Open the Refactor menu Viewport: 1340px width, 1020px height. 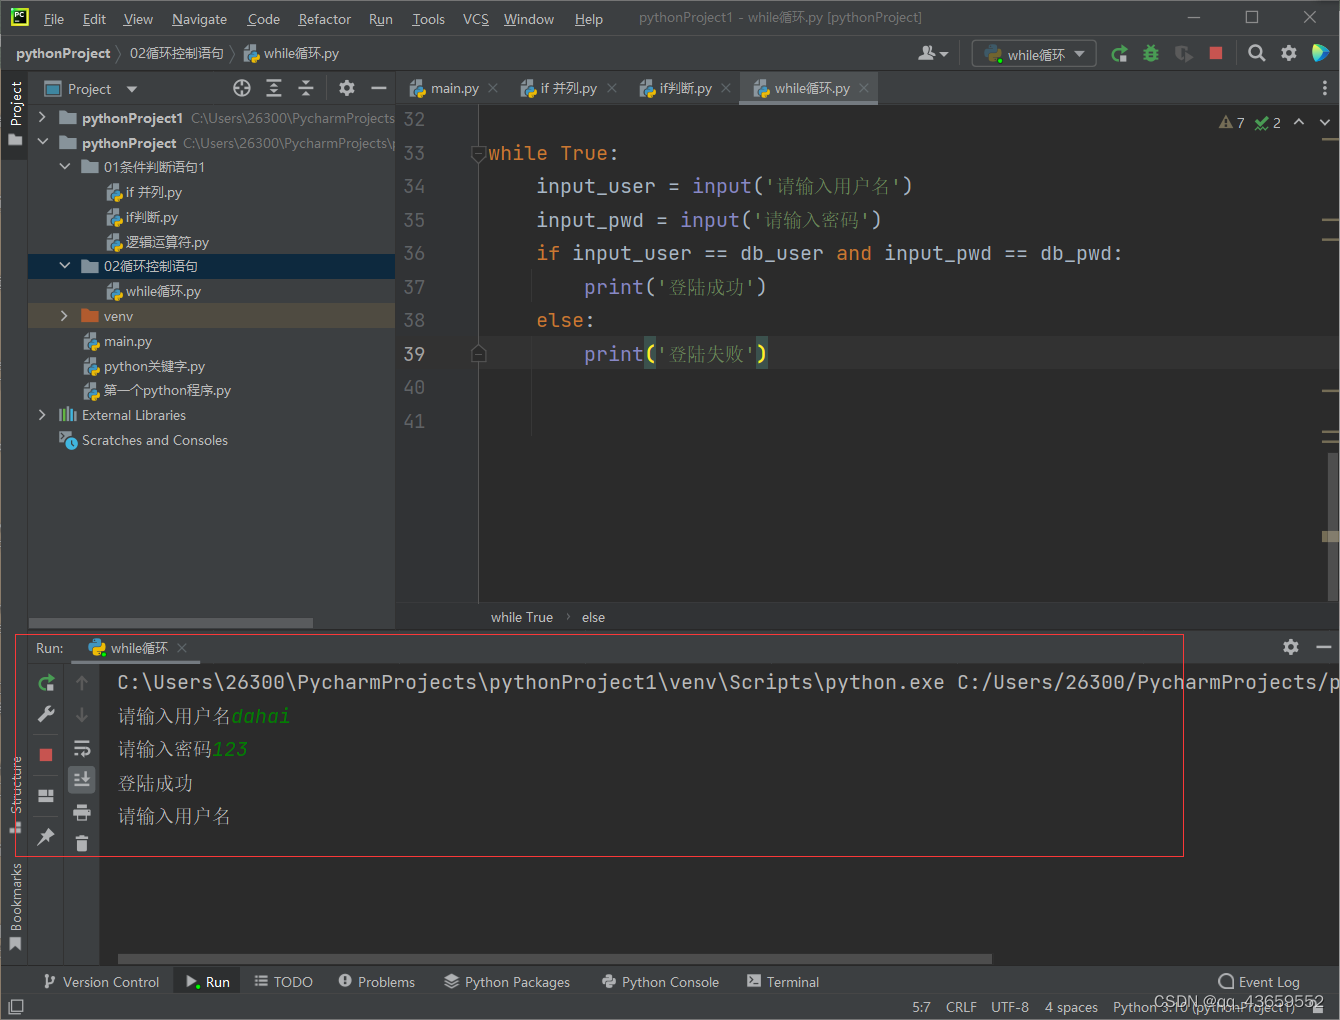pos(324,18)
